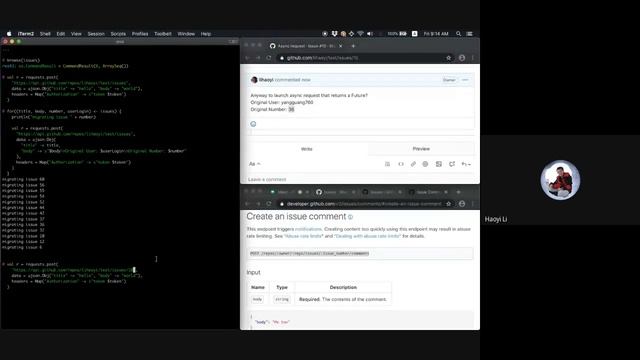This screenshot has width=640, height=360.
Task: Click the Owner badge on comment
Action: pos(449,80)
